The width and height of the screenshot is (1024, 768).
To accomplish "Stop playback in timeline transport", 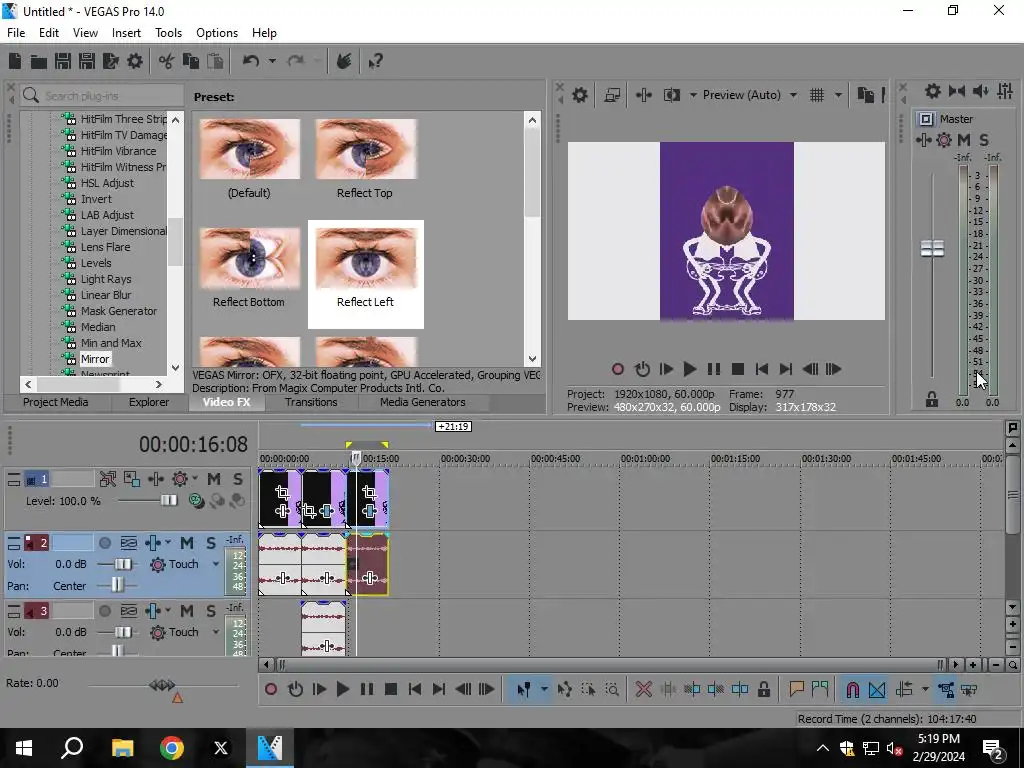I will pyautogui.click(x=391, y=690).
